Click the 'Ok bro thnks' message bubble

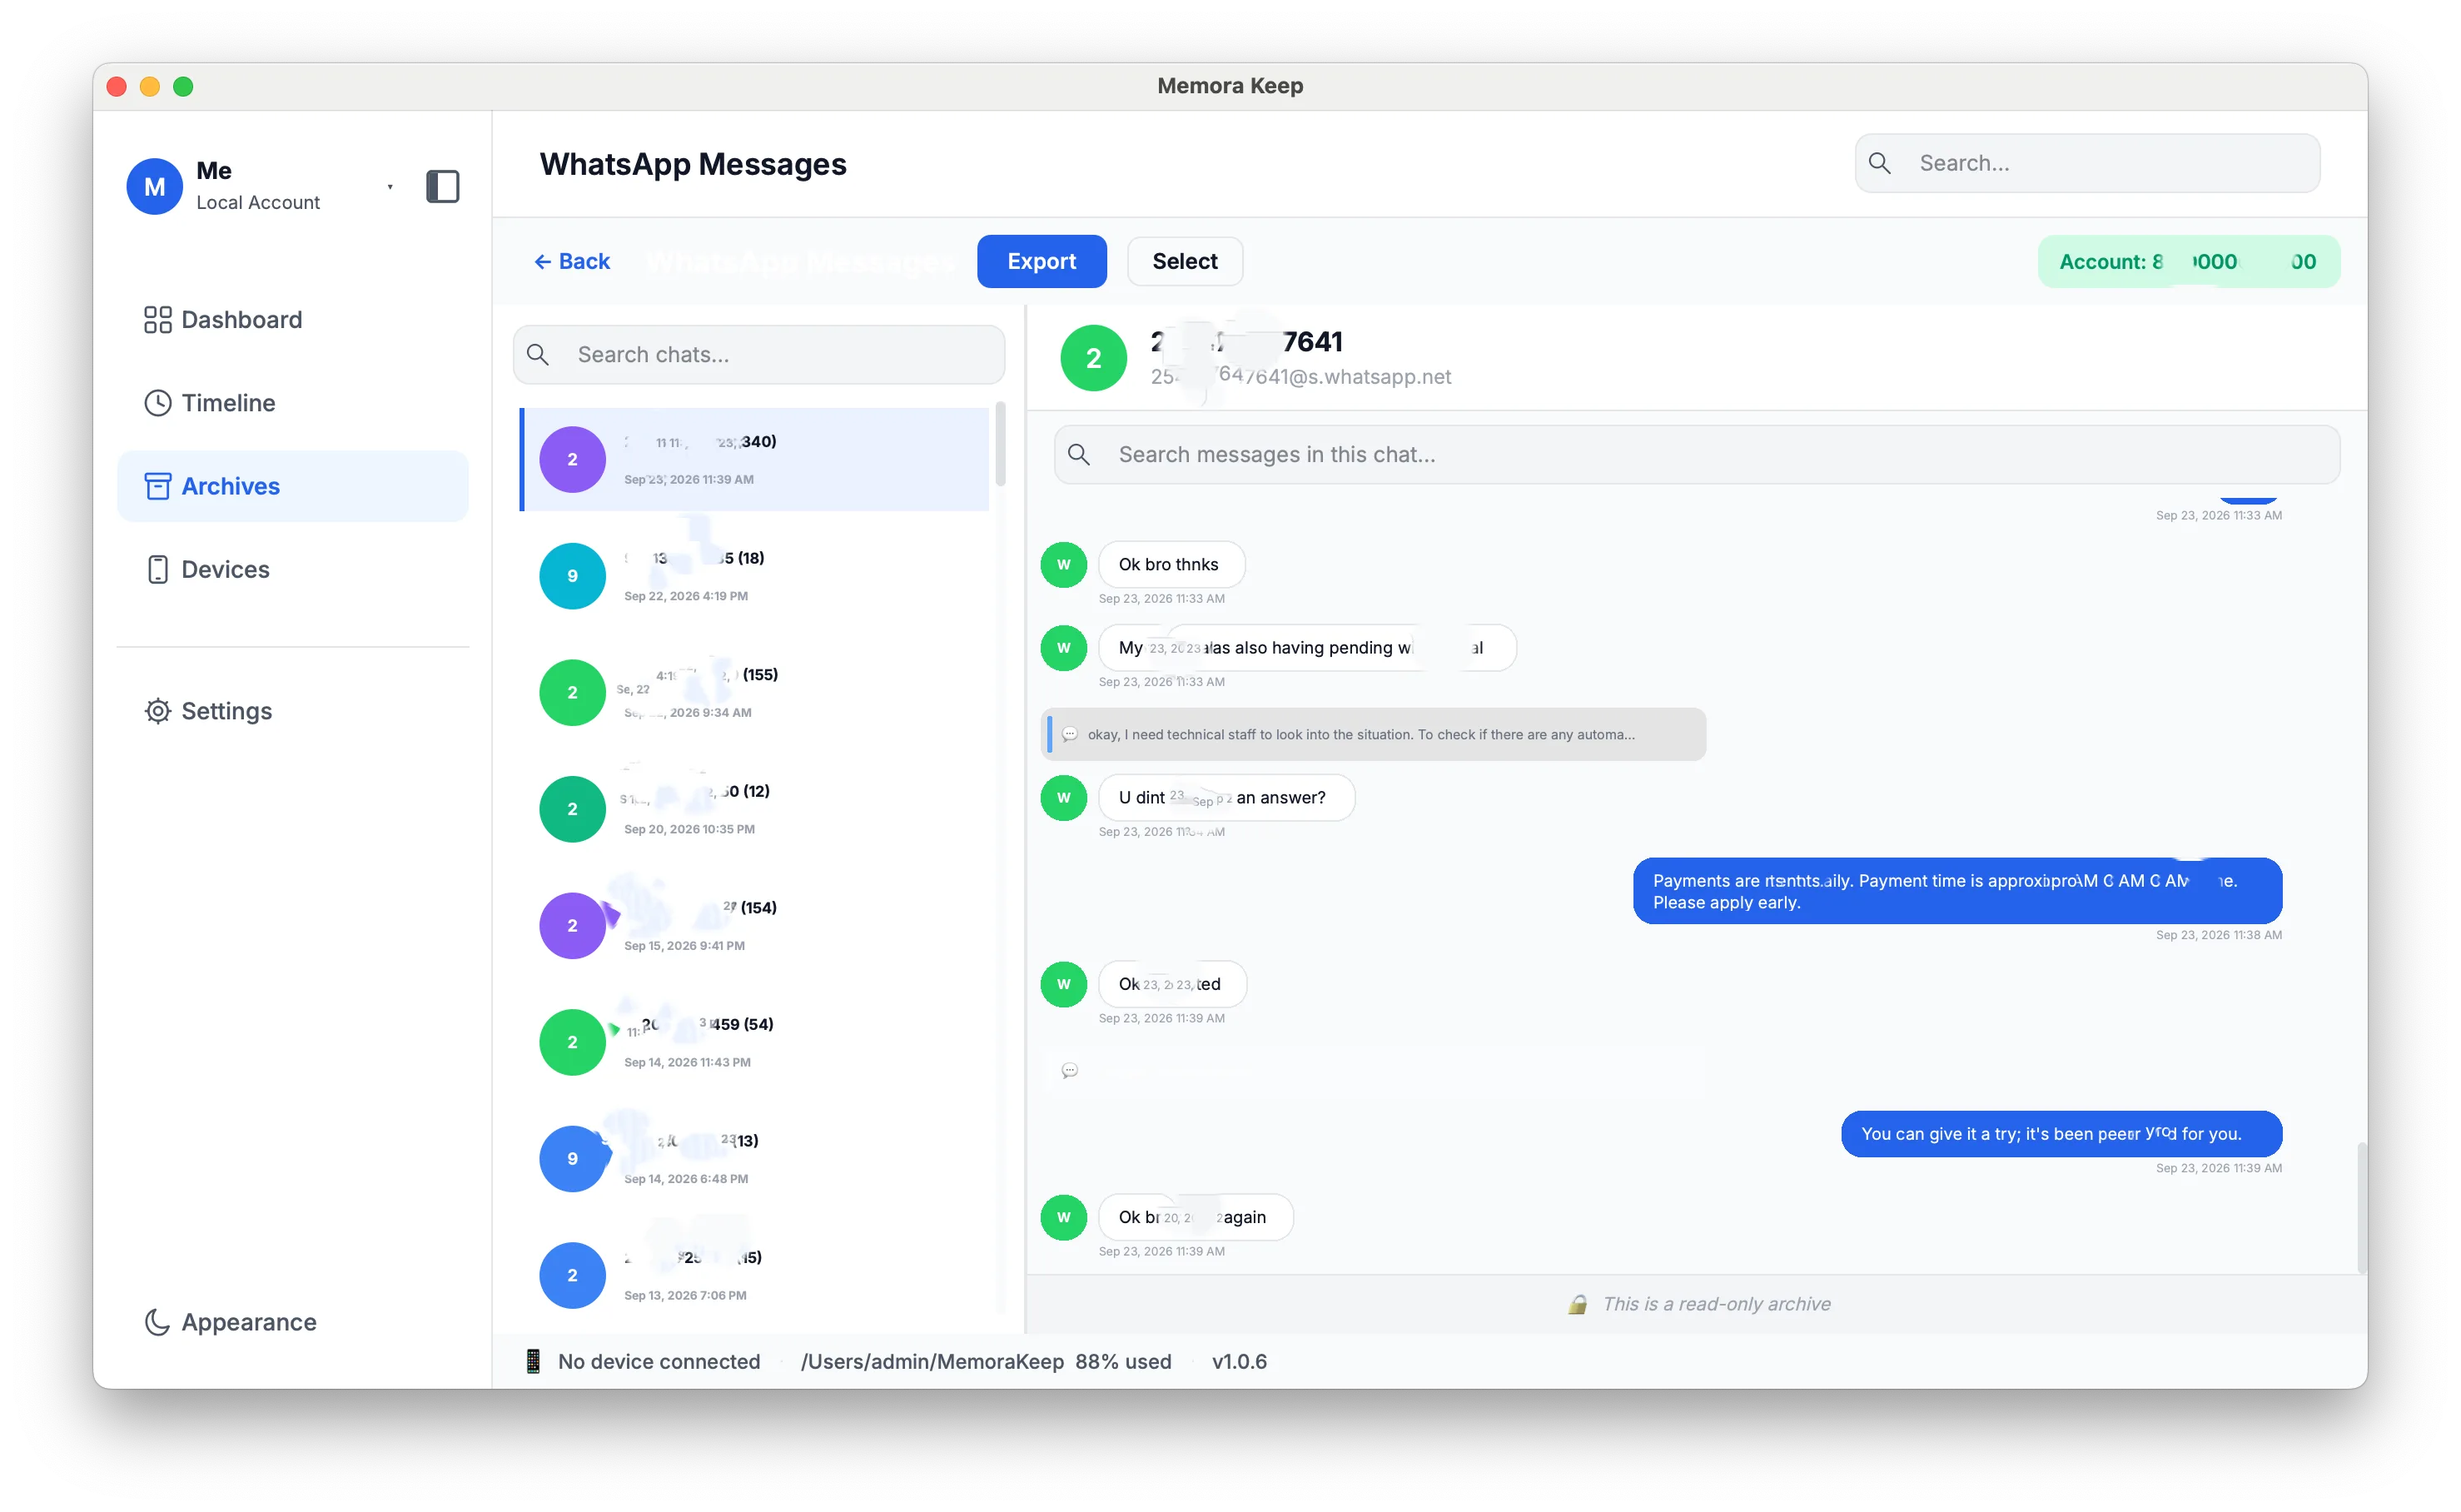[1171, 564]
